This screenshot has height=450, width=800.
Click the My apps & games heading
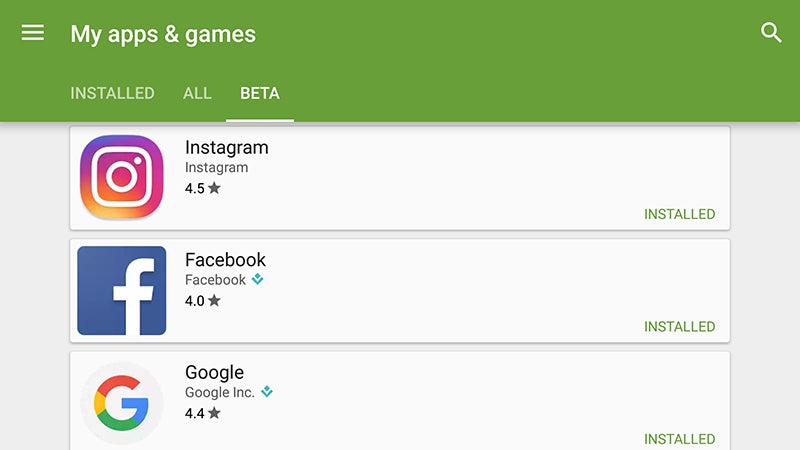pyautogui.click(x=163, y=35)
